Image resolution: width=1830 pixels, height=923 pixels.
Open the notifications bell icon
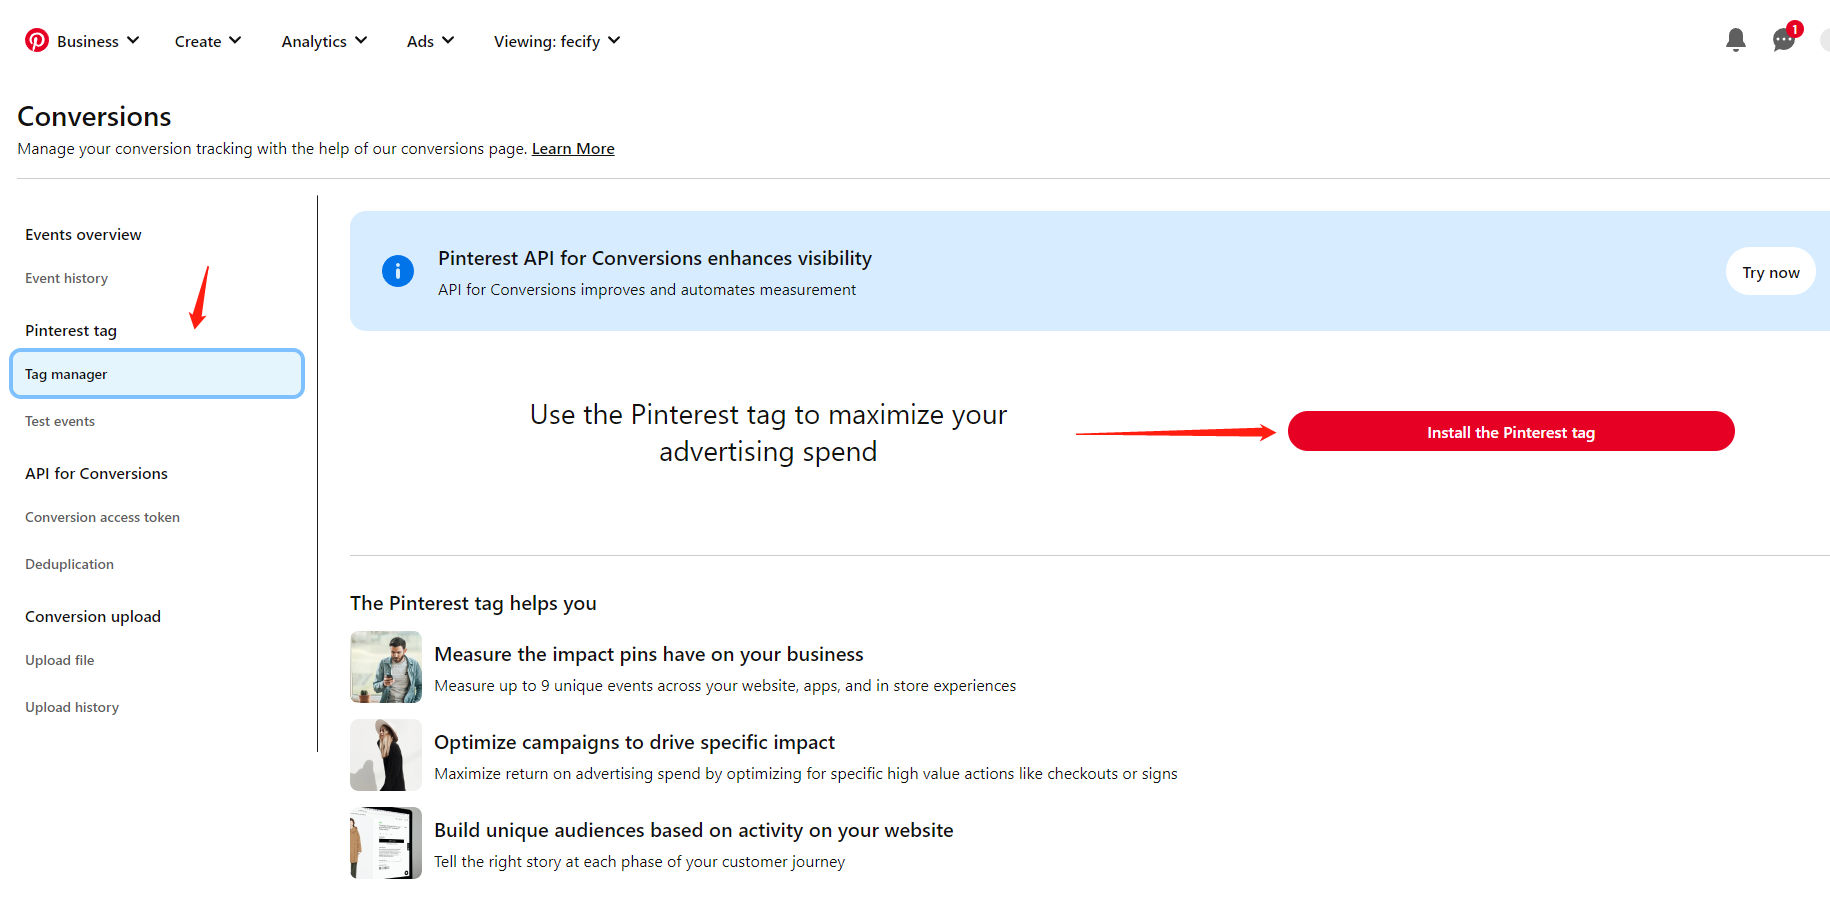(1736, 40)
